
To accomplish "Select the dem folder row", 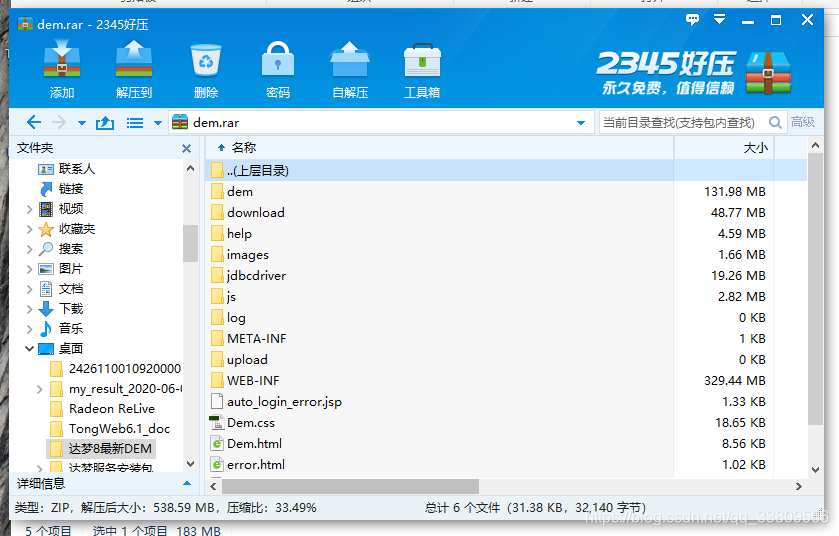I will (x=506, y=192).
